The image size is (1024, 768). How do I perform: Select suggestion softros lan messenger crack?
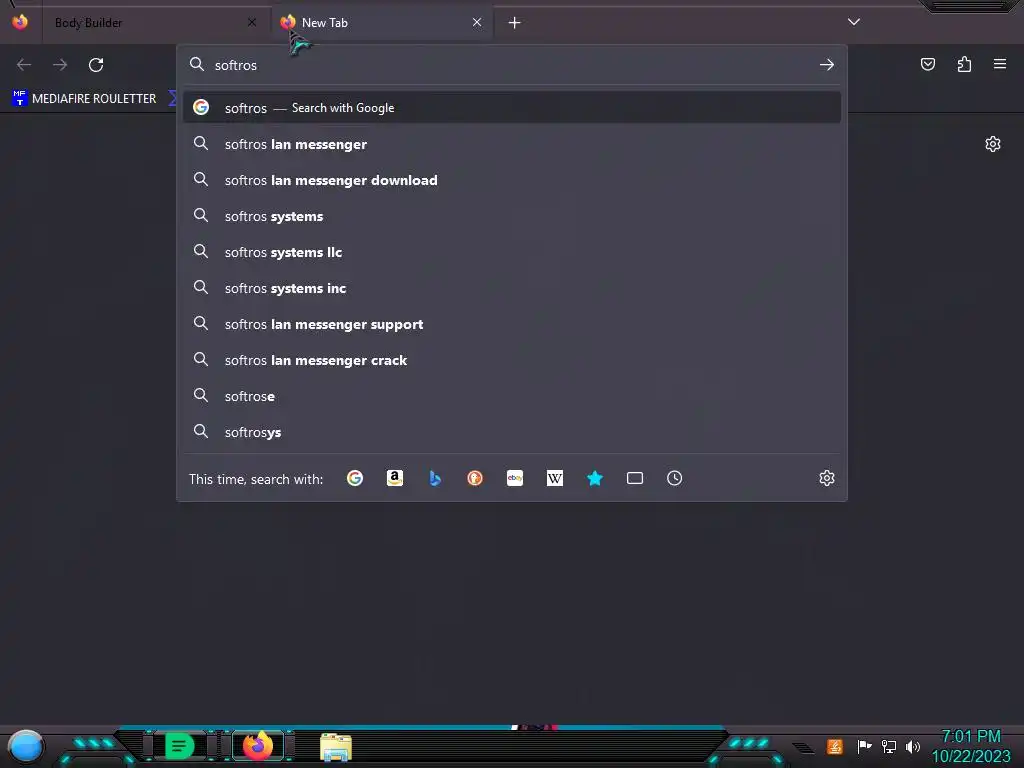[x=511, y=360]
